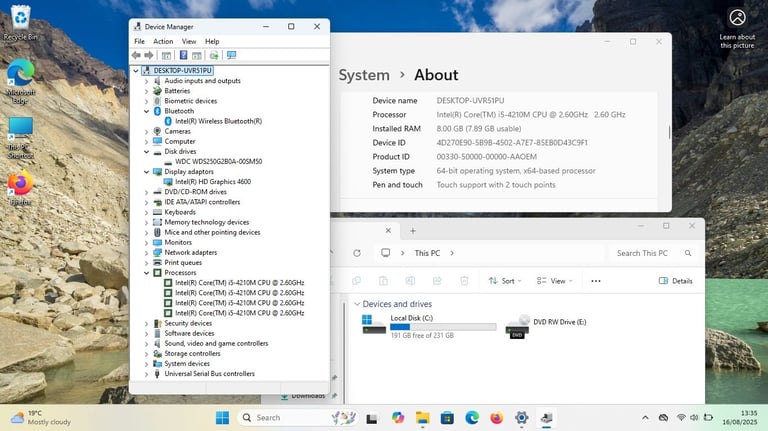
Task: Open the View dropdown in File Explorer
Action: point(554,281)
